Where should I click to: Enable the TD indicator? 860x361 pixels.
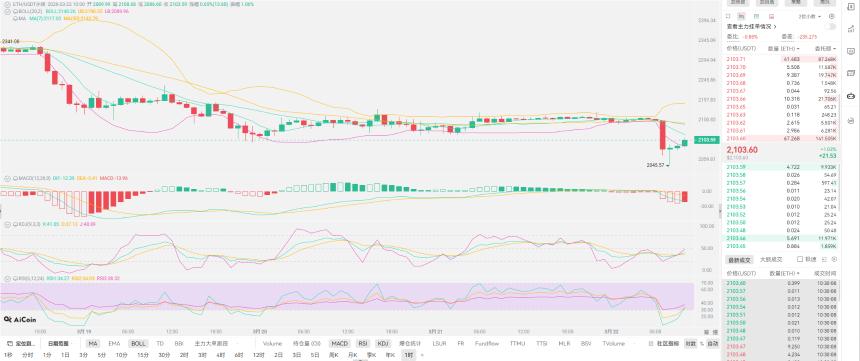coord(160,343)
